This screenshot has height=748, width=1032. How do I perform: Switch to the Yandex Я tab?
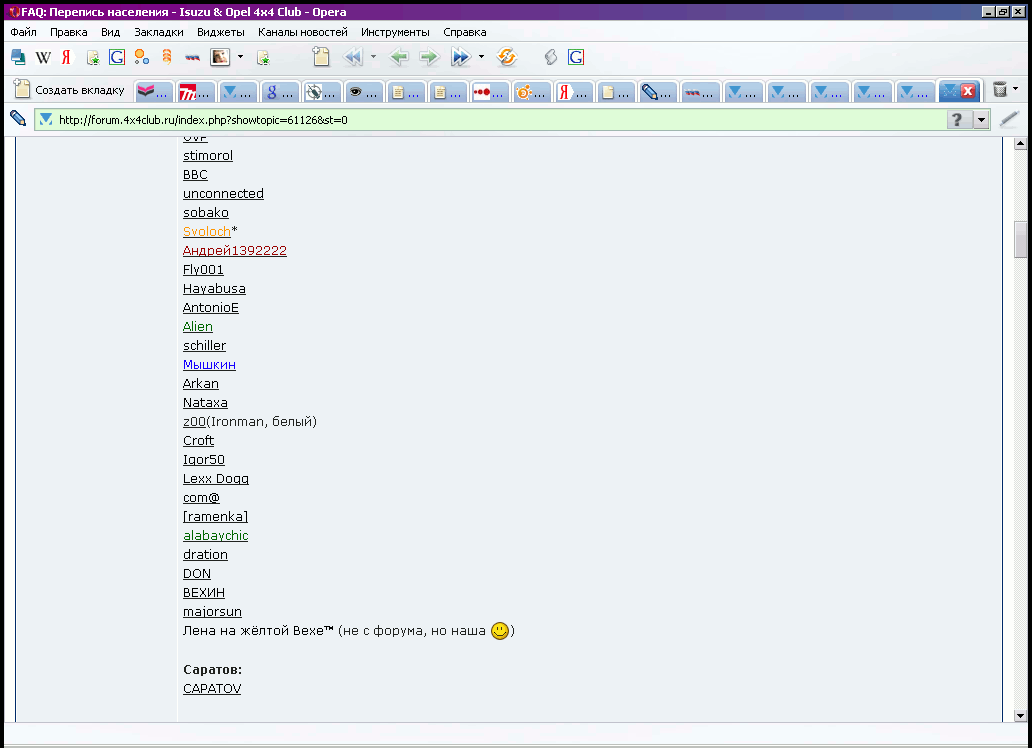tap(576, 92)
